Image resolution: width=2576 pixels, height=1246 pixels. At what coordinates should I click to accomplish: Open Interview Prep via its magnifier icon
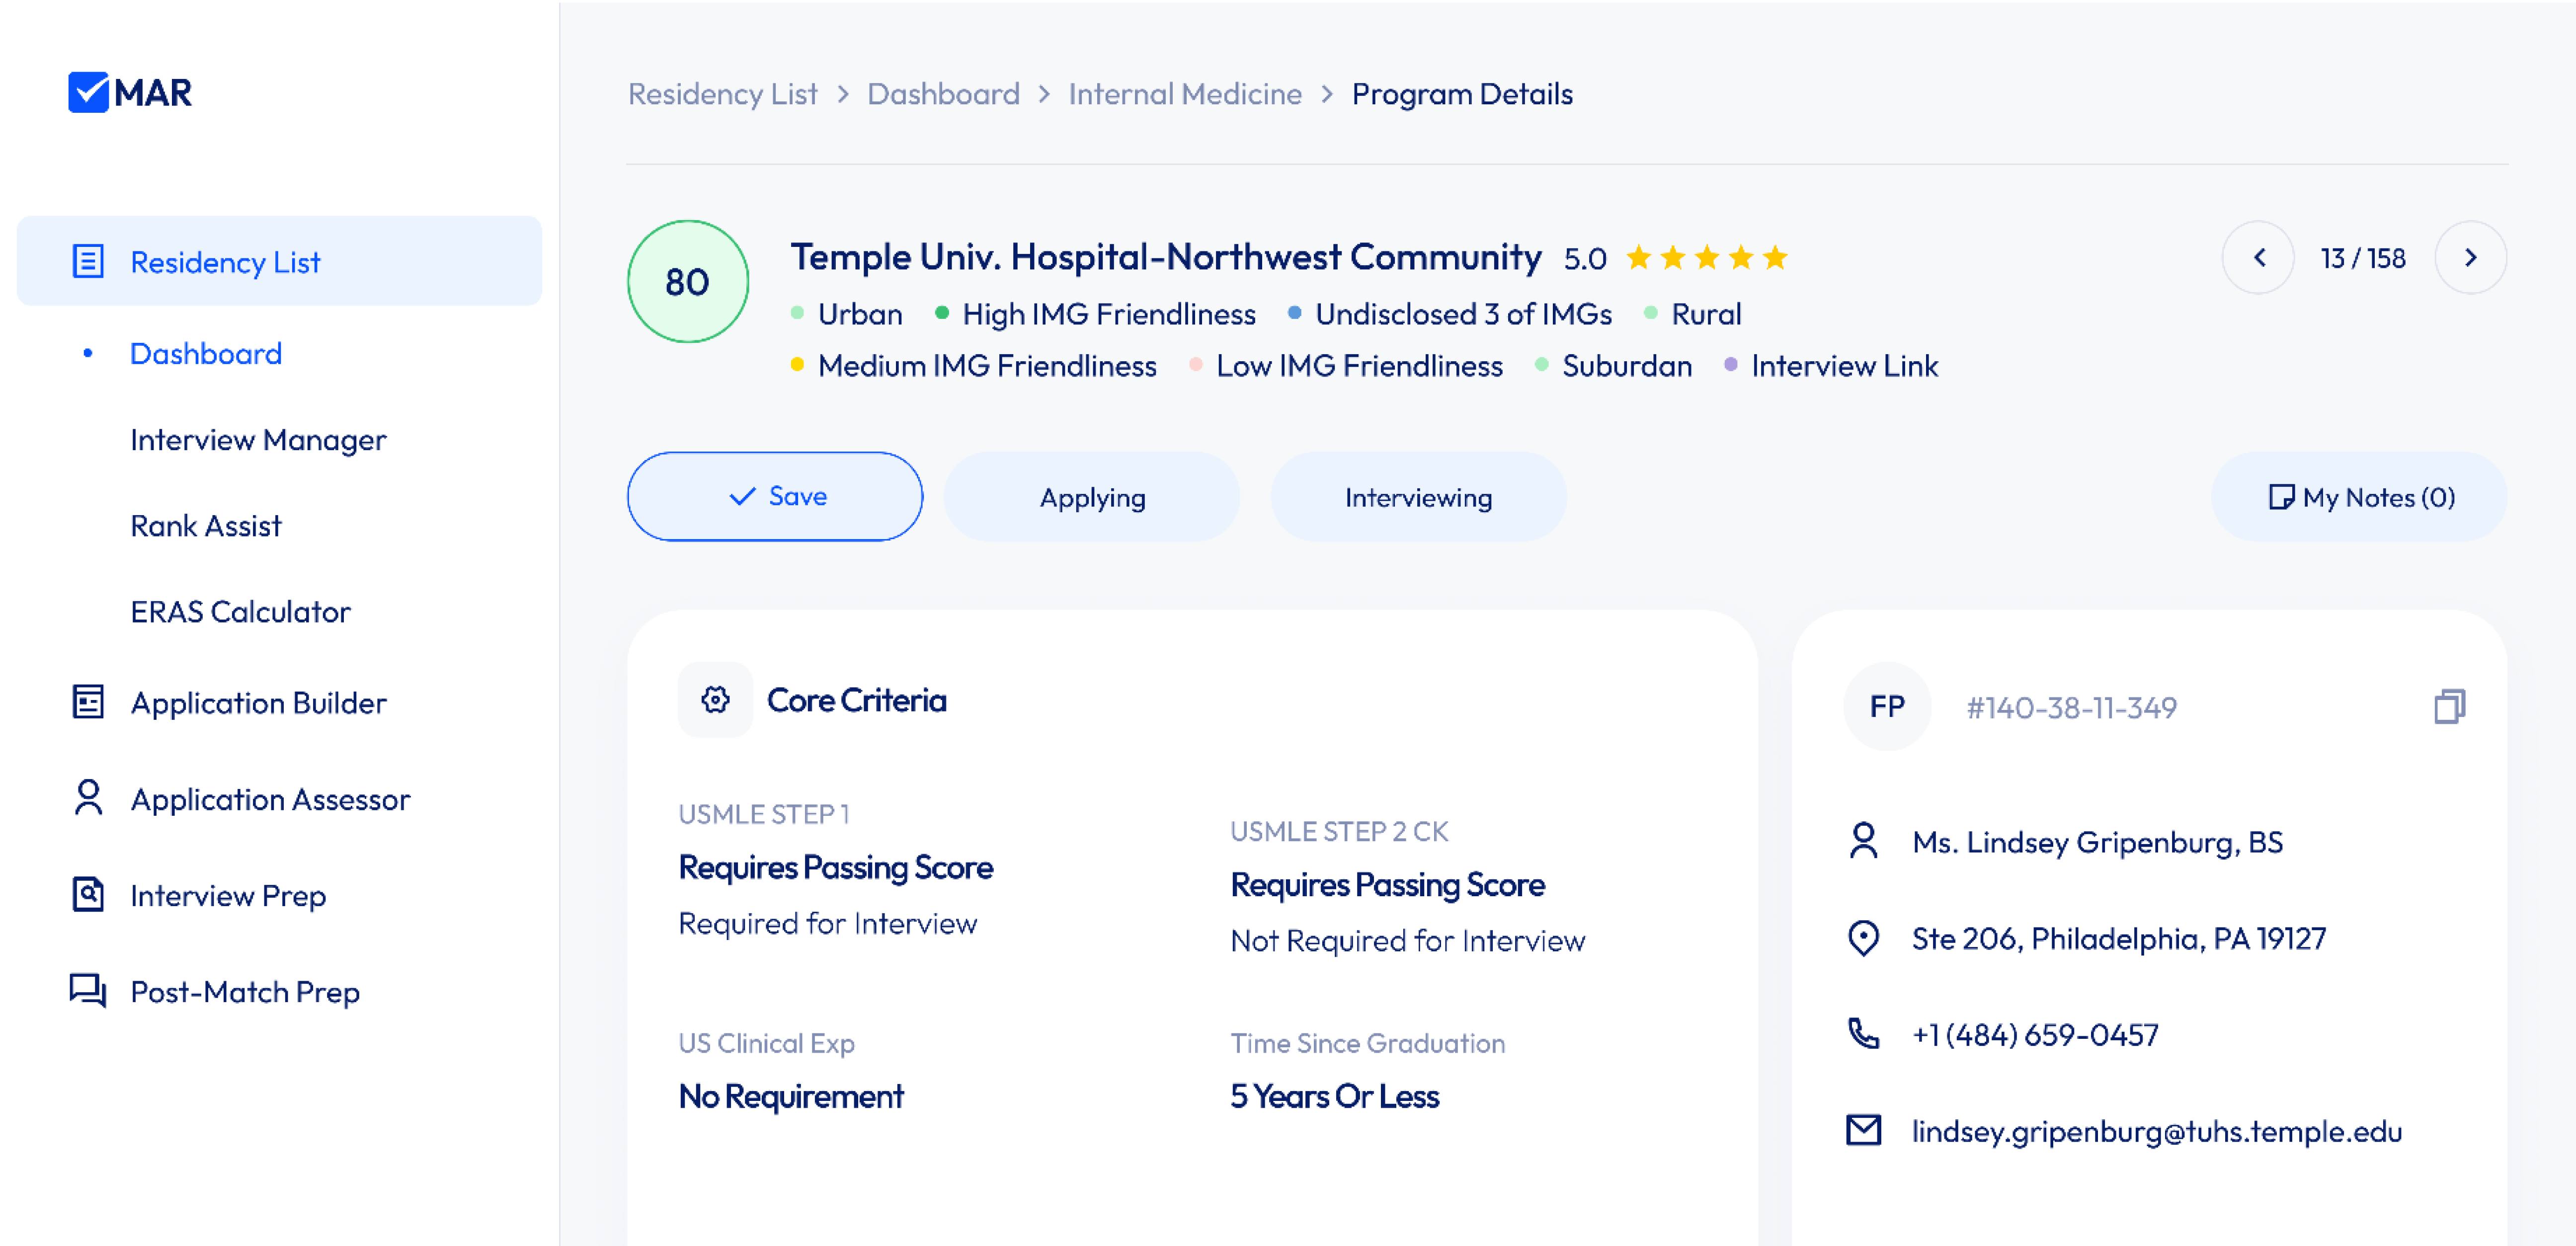(x=89, y=894)
